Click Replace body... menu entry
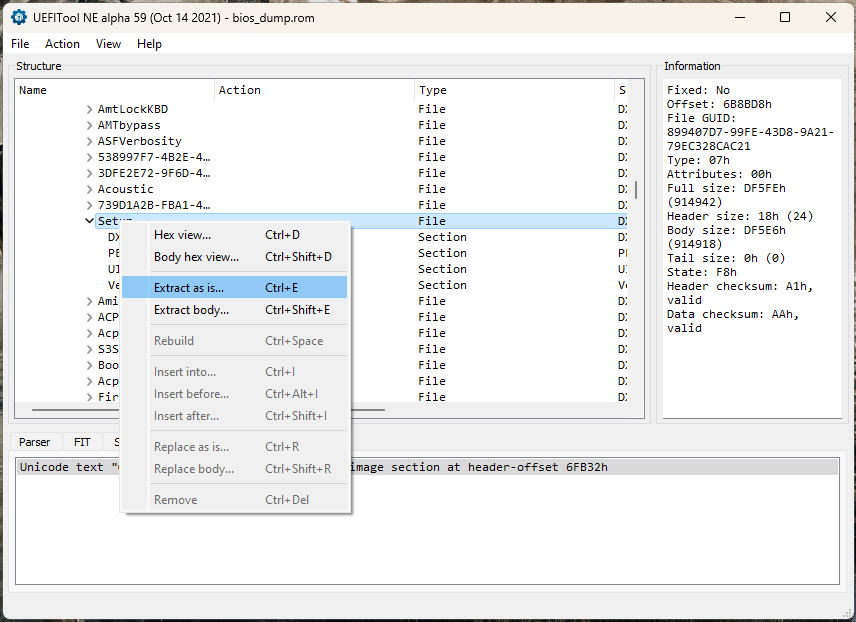Viewport: 856px width, 622px height. [x=235, y=469]
